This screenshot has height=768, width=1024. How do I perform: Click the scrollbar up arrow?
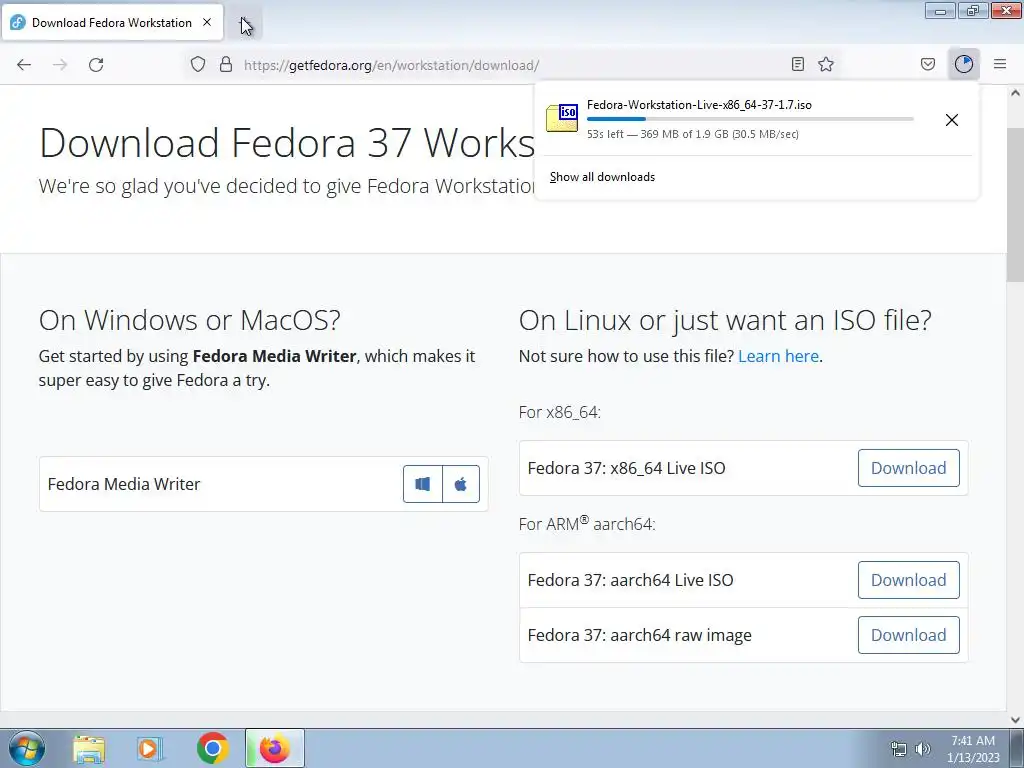(x=1015, y=93)
